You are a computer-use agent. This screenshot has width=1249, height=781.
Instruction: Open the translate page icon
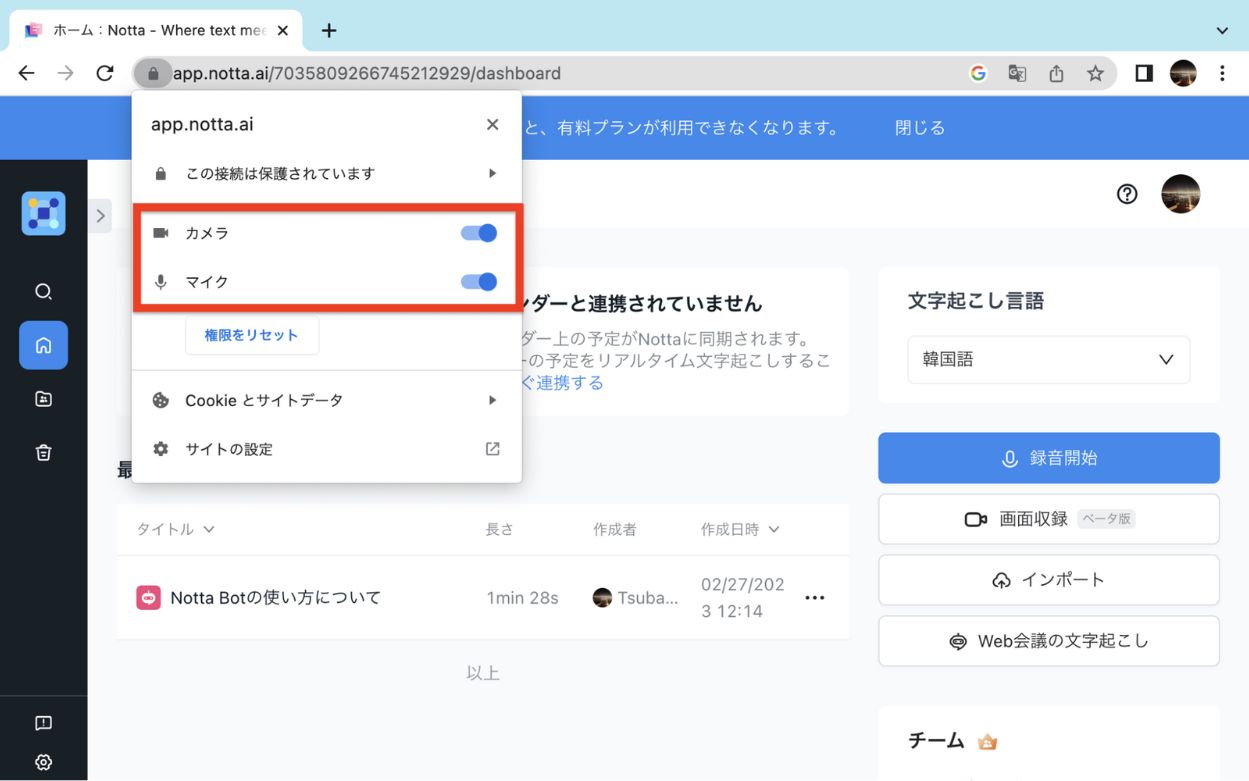point(1017,73)
